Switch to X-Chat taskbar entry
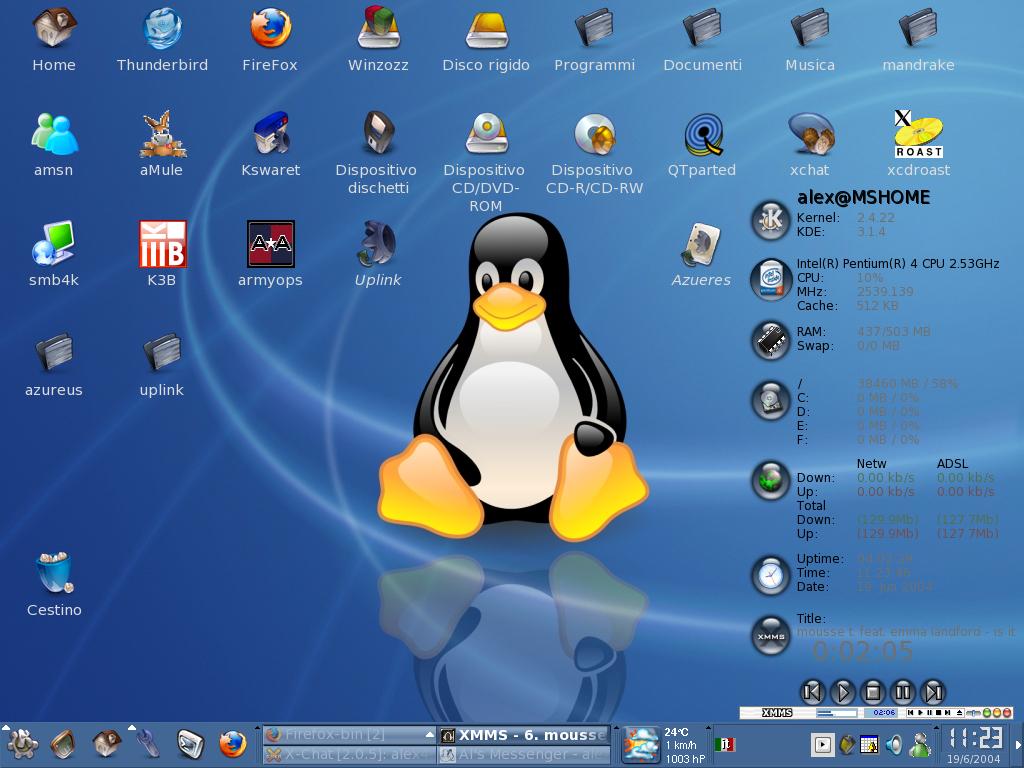 tap(349, 754)
